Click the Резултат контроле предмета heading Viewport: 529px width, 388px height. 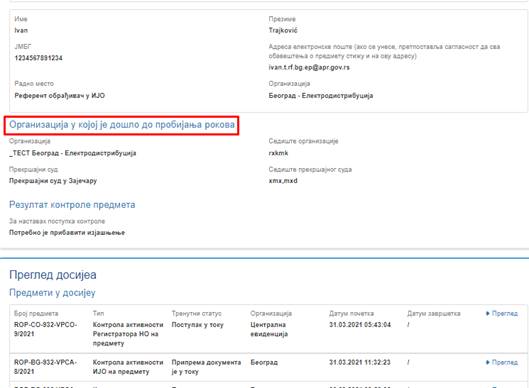coord(72,205)
